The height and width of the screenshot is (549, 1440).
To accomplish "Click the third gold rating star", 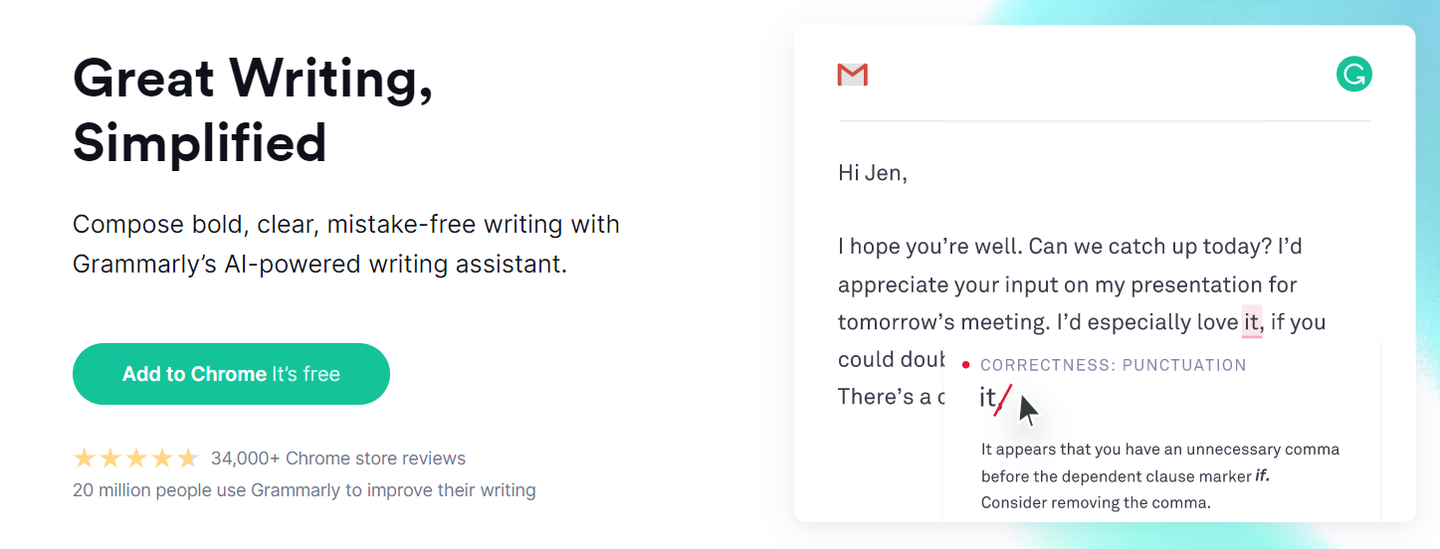I will tap(136, 459).
